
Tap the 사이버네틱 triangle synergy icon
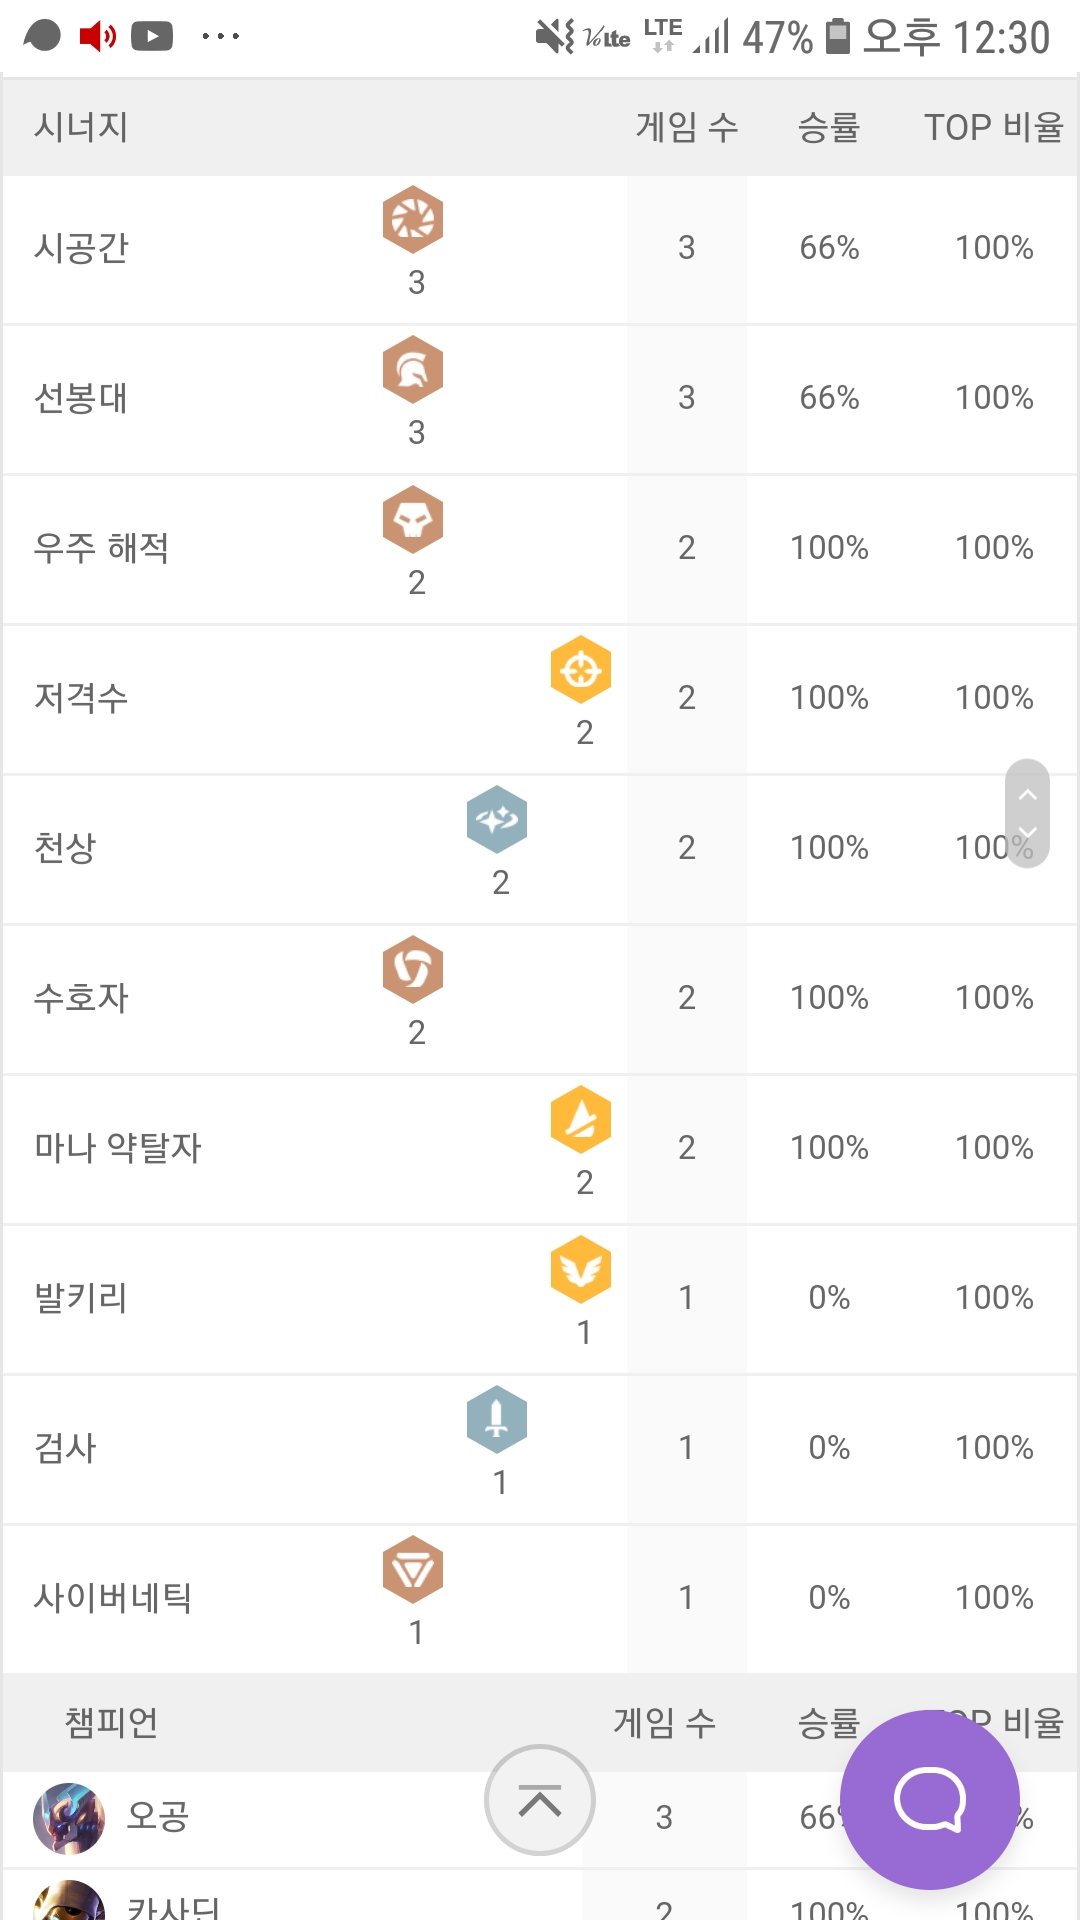click(x=413, y=1569)
